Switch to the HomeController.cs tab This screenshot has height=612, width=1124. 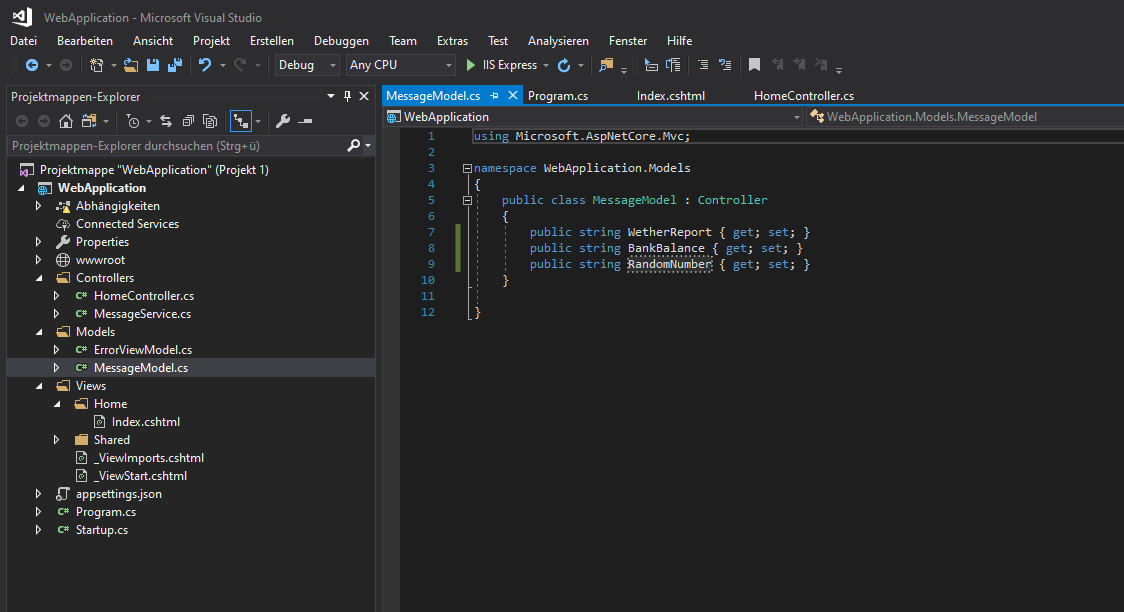804,95
